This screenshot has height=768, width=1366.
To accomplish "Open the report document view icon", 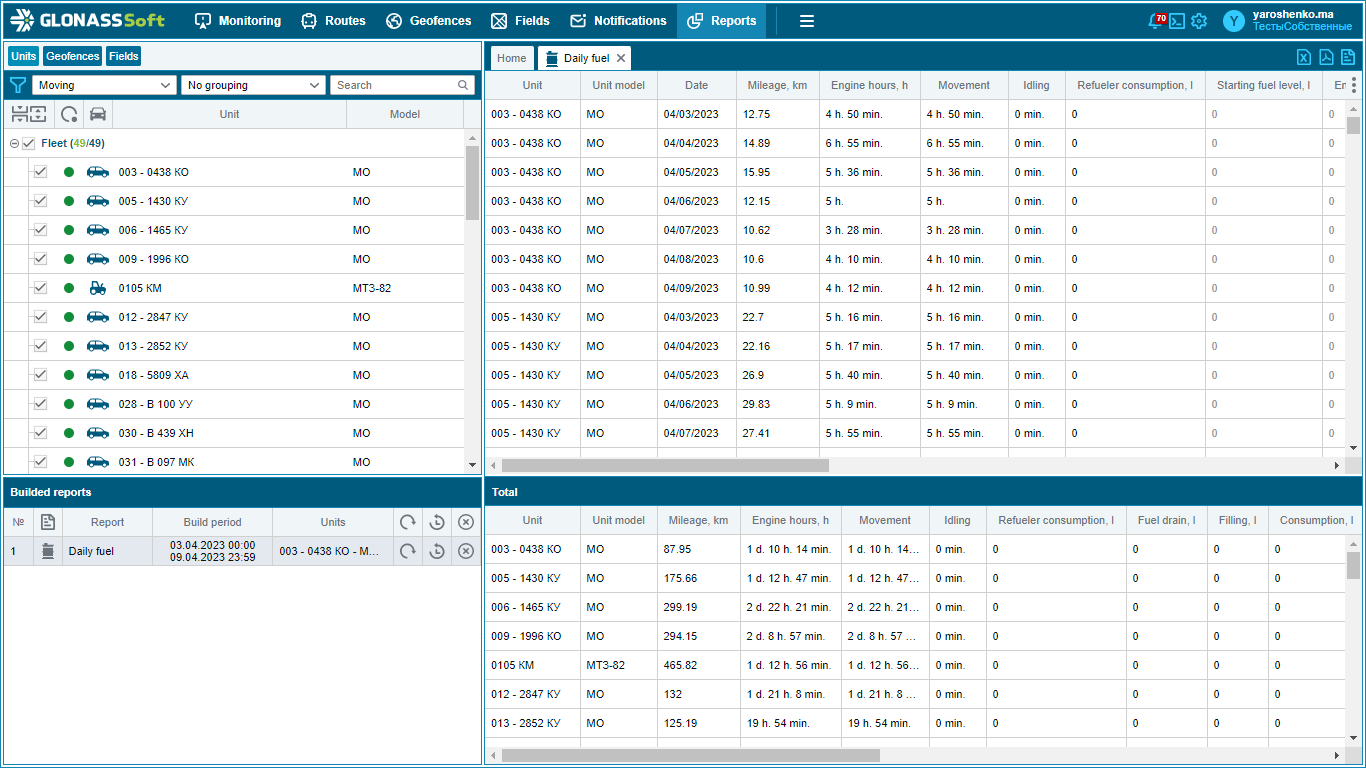I will point(1348,57).
